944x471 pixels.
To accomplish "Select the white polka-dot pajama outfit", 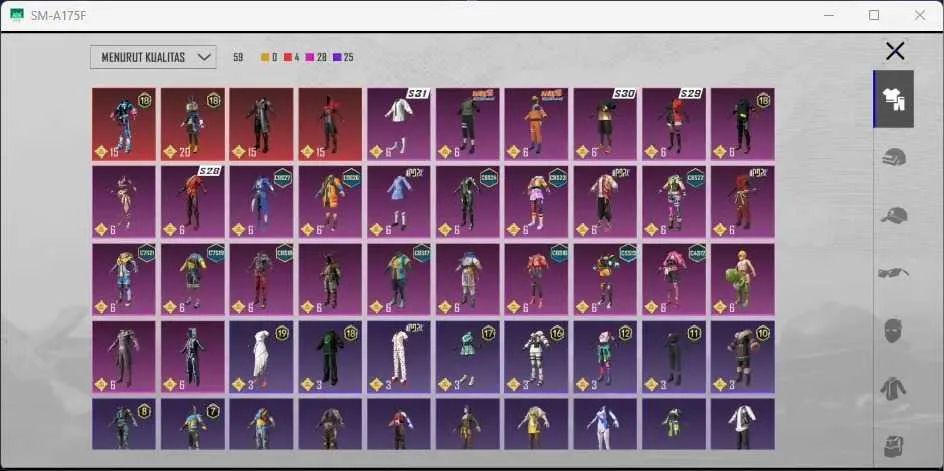I will point(399,357).
